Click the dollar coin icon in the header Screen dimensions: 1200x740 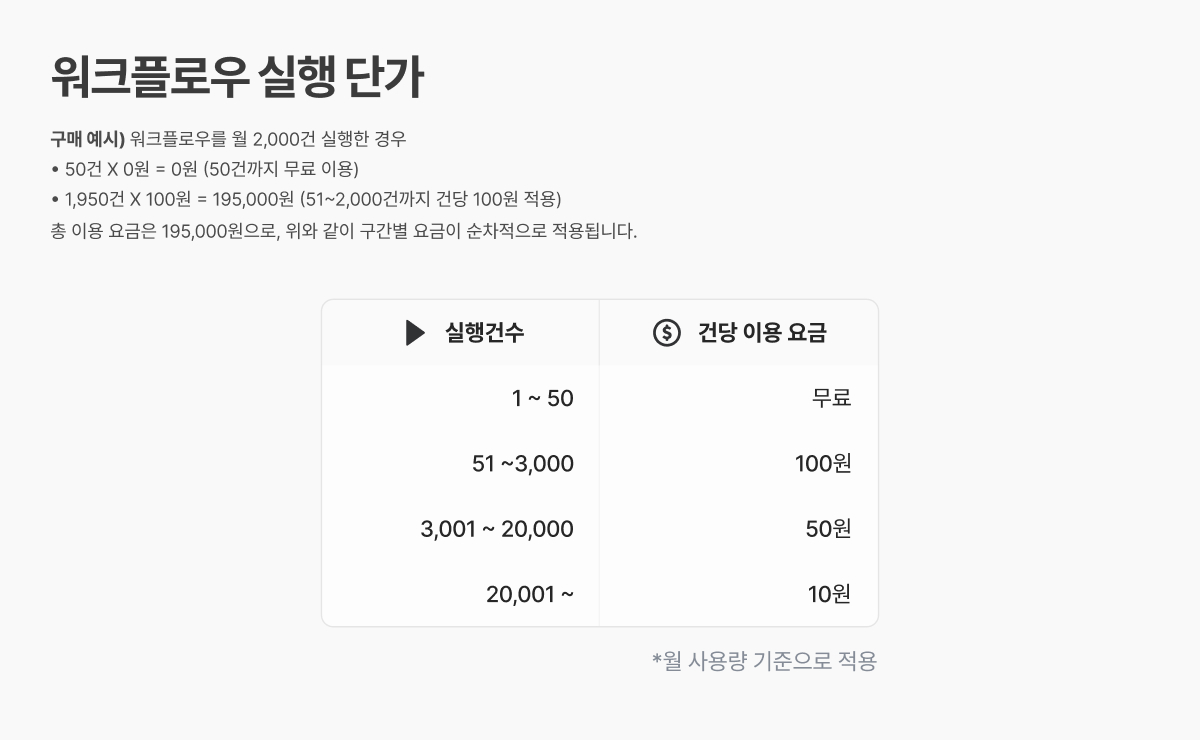[666, 333]
